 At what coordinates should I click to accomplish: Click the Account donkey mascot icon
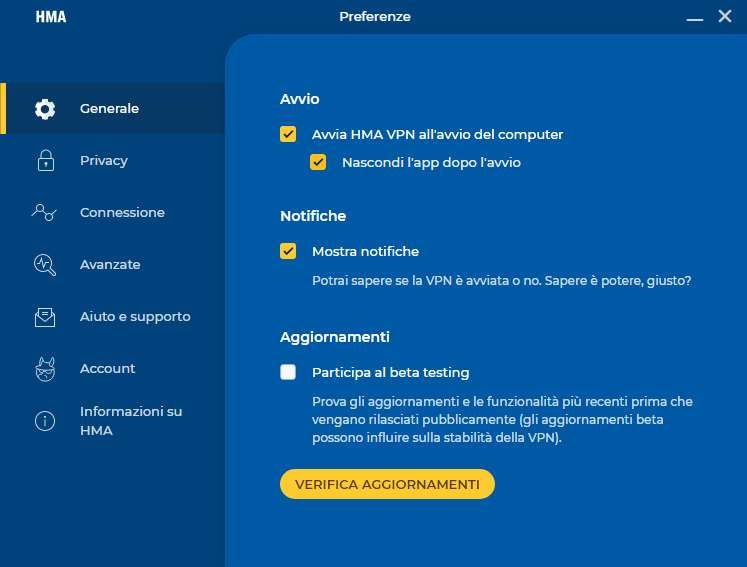click(45, 369)
